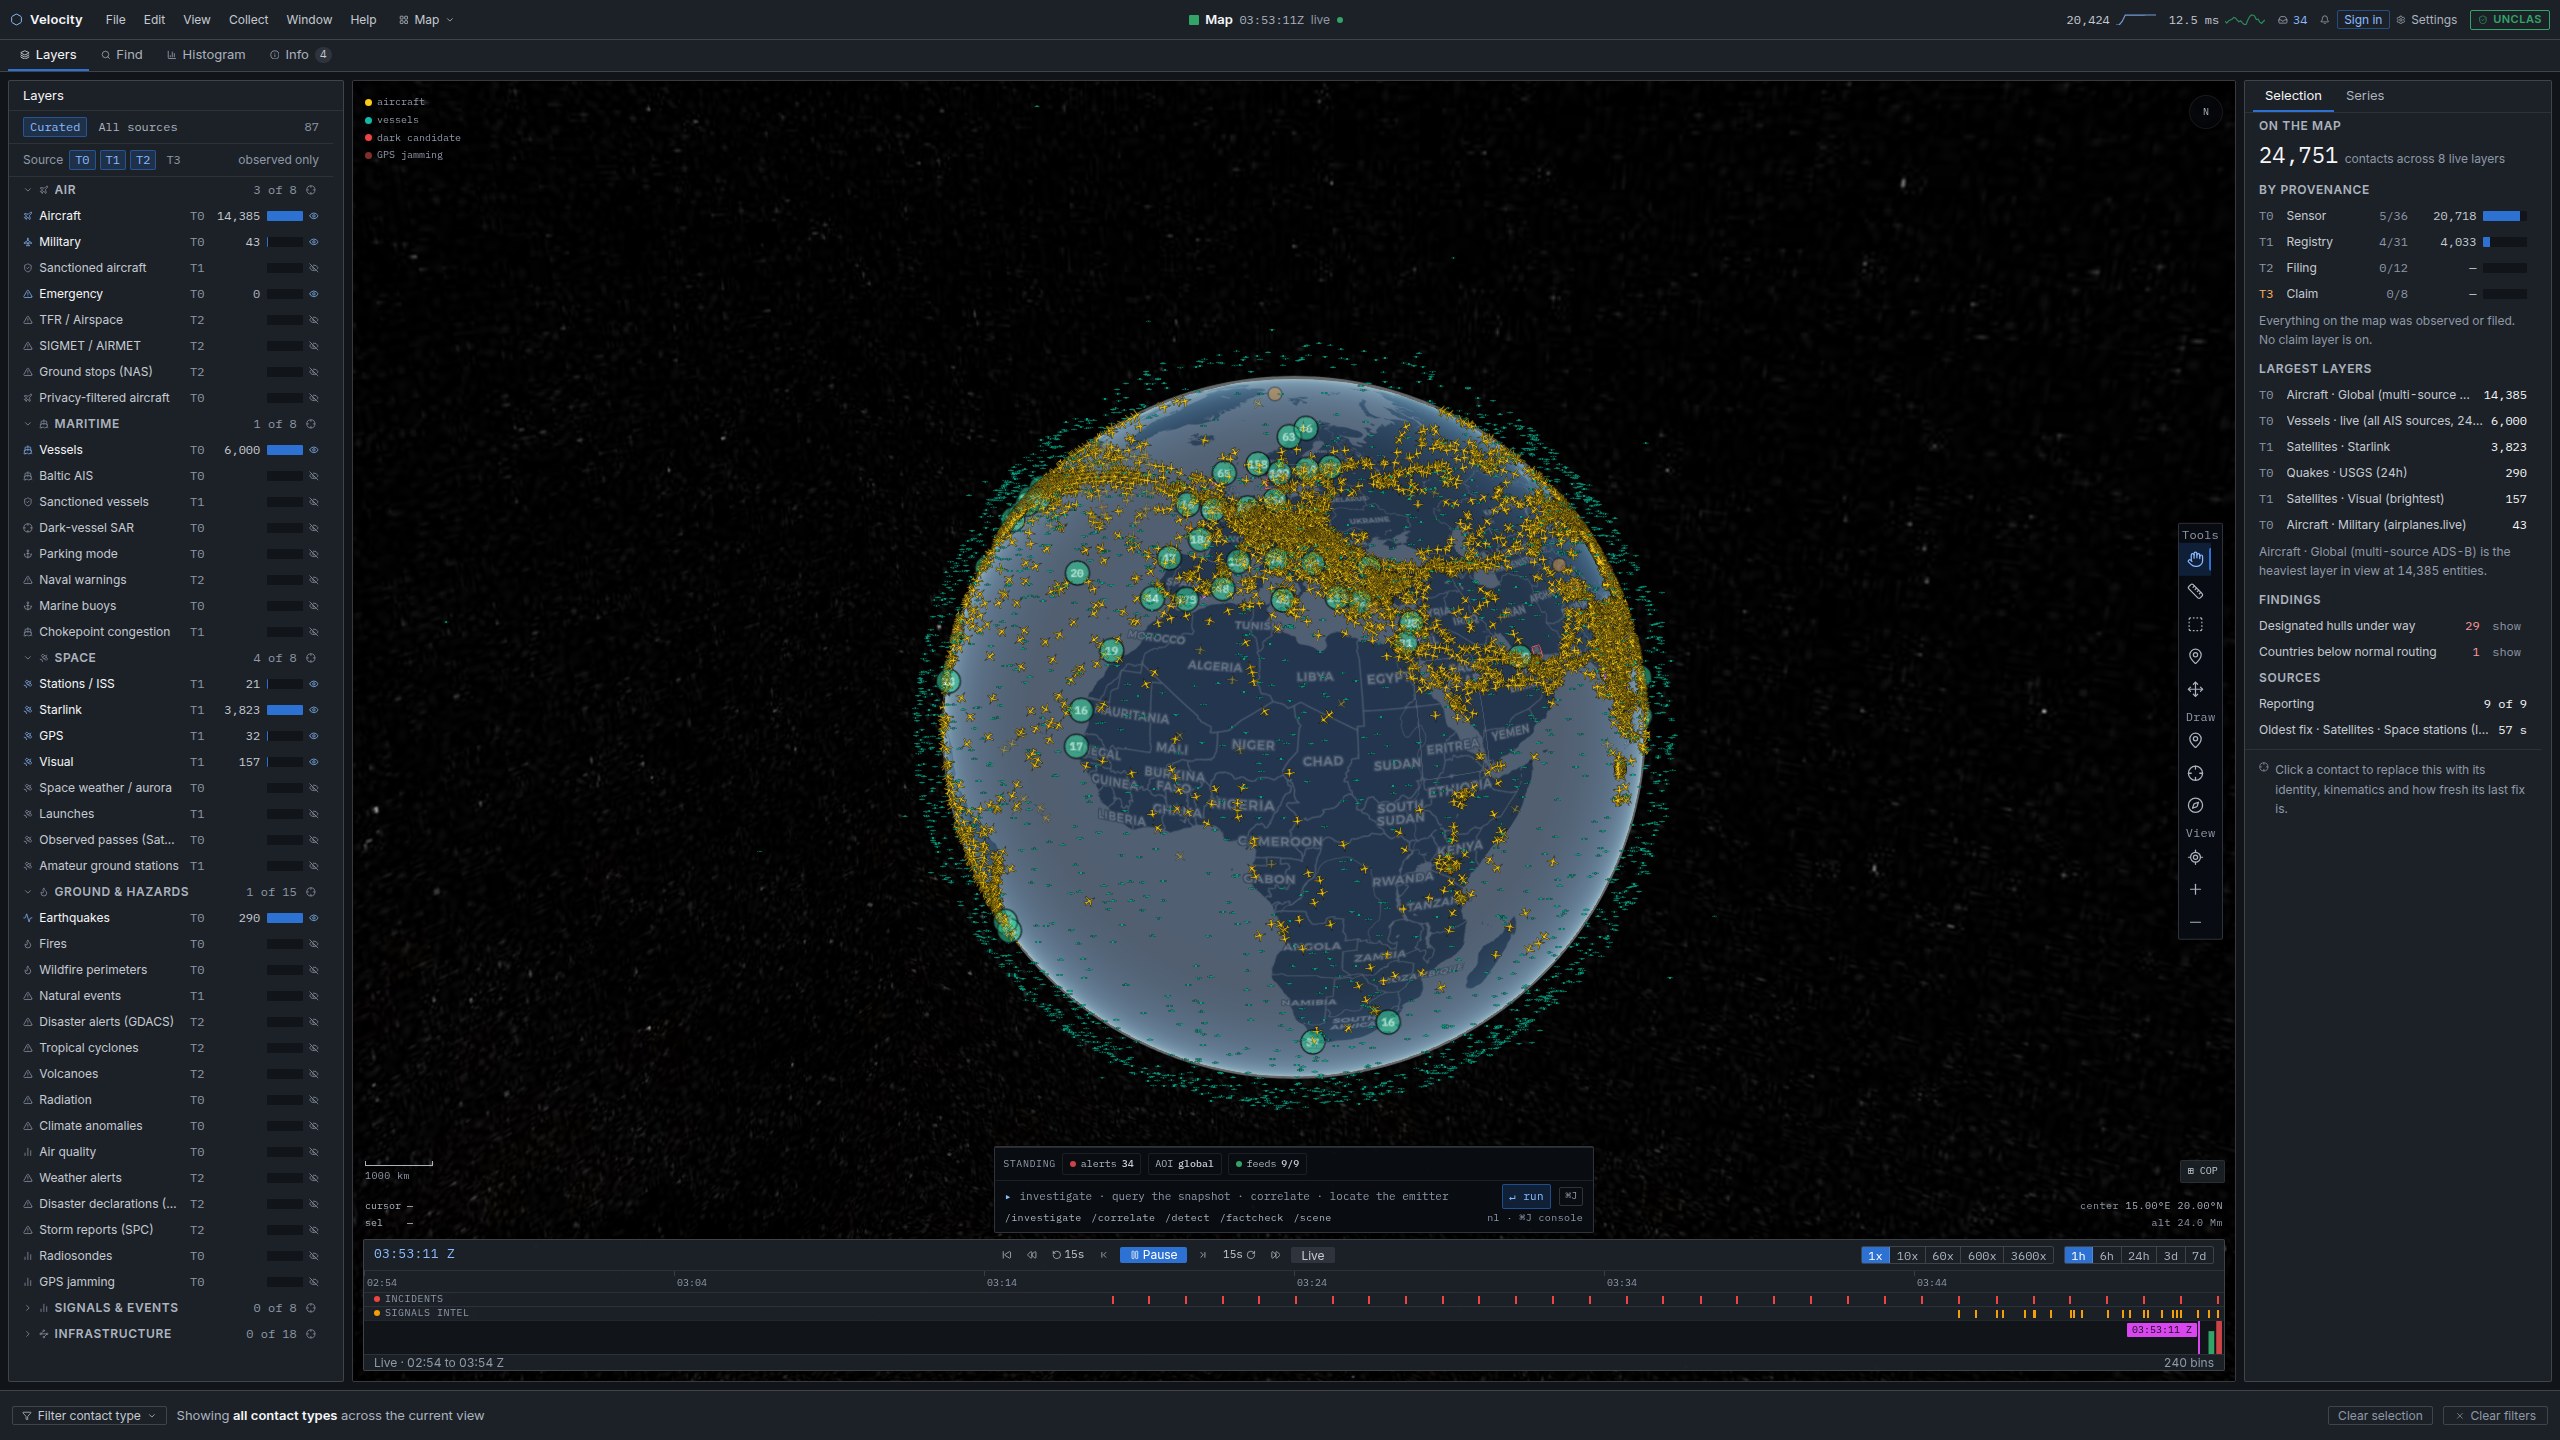Expand the SIGNALS & EVENTS group

(27, 1308)
